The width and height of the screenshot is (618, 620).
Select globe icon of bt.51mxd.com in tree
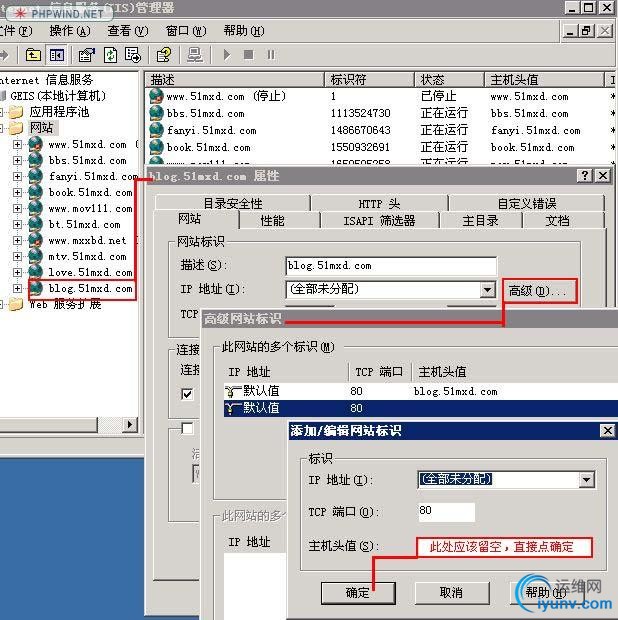[36, 224]
